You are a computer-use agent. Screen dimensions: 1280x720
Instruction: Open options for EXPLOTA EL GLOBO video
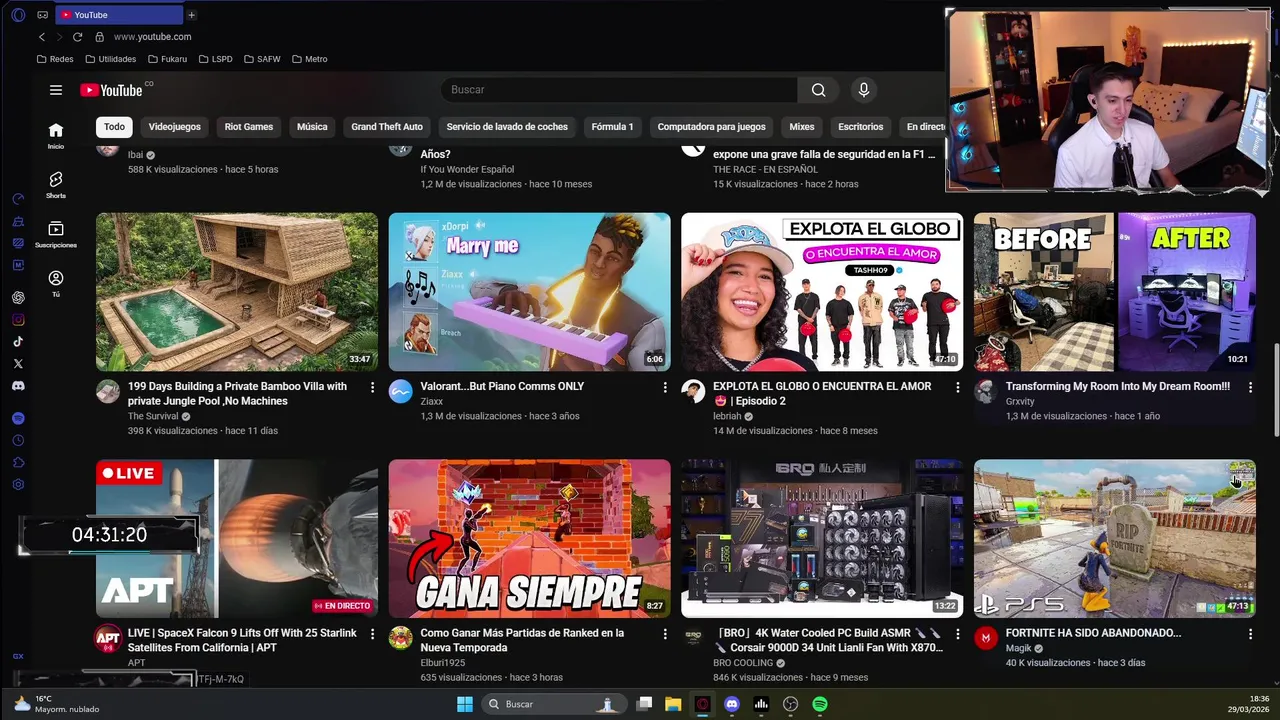point(957,387)
